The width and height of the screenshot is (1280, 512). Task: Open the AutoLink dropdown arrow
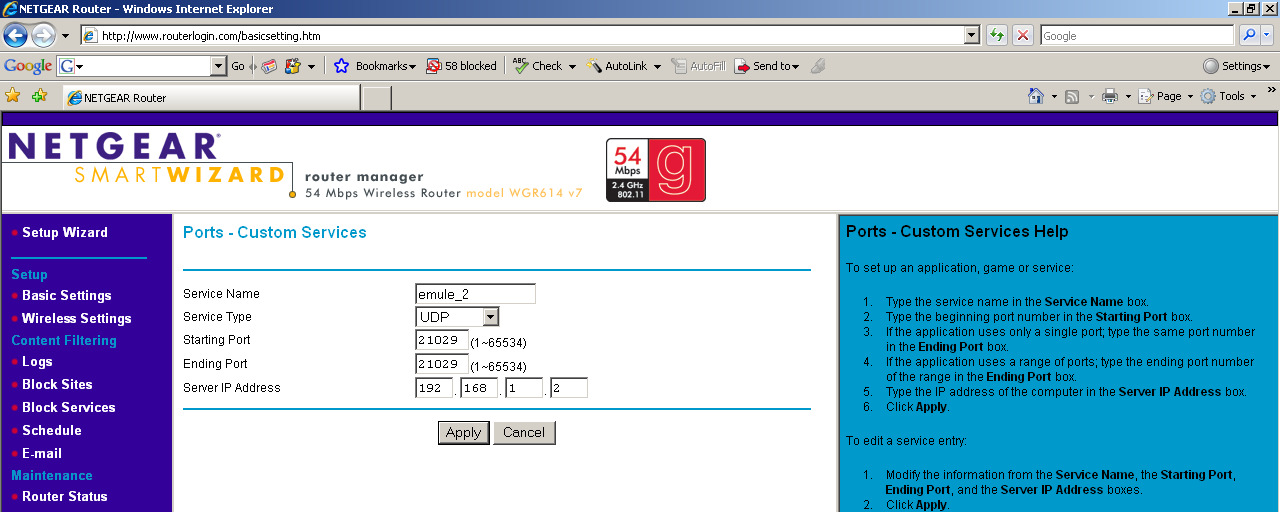click(657, 66)
